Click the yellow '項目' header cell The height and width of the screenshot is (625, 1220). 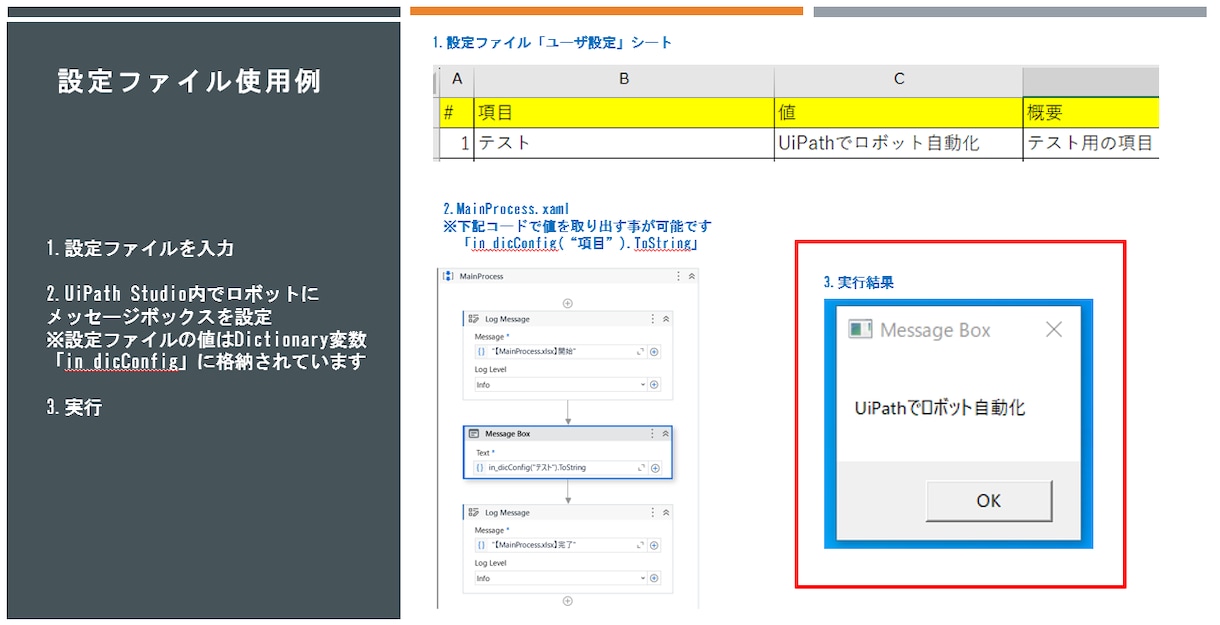[x=624, y=113]
